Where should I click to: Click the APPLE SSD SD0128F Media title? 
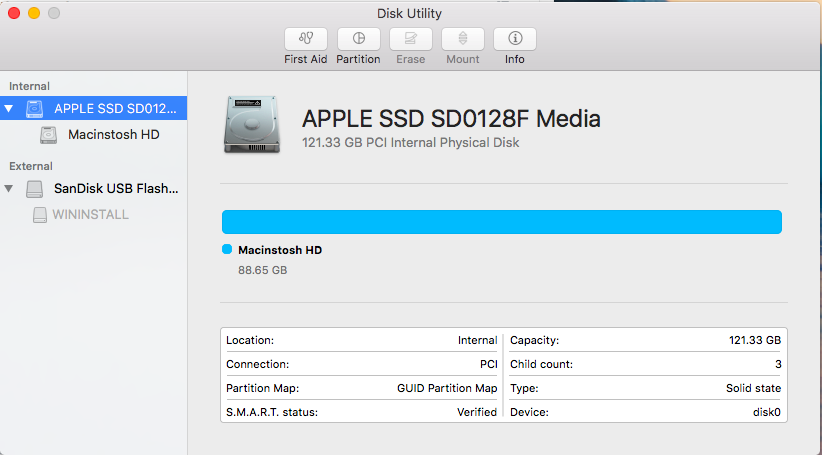[x=451, y=118]
